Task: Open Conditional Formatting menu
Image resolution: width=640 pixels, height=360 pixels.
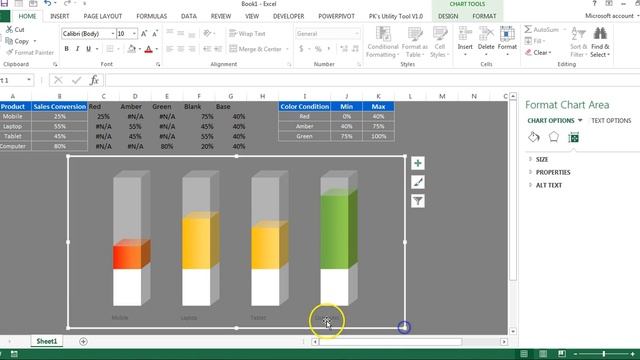Action: [x=382, y=42]
